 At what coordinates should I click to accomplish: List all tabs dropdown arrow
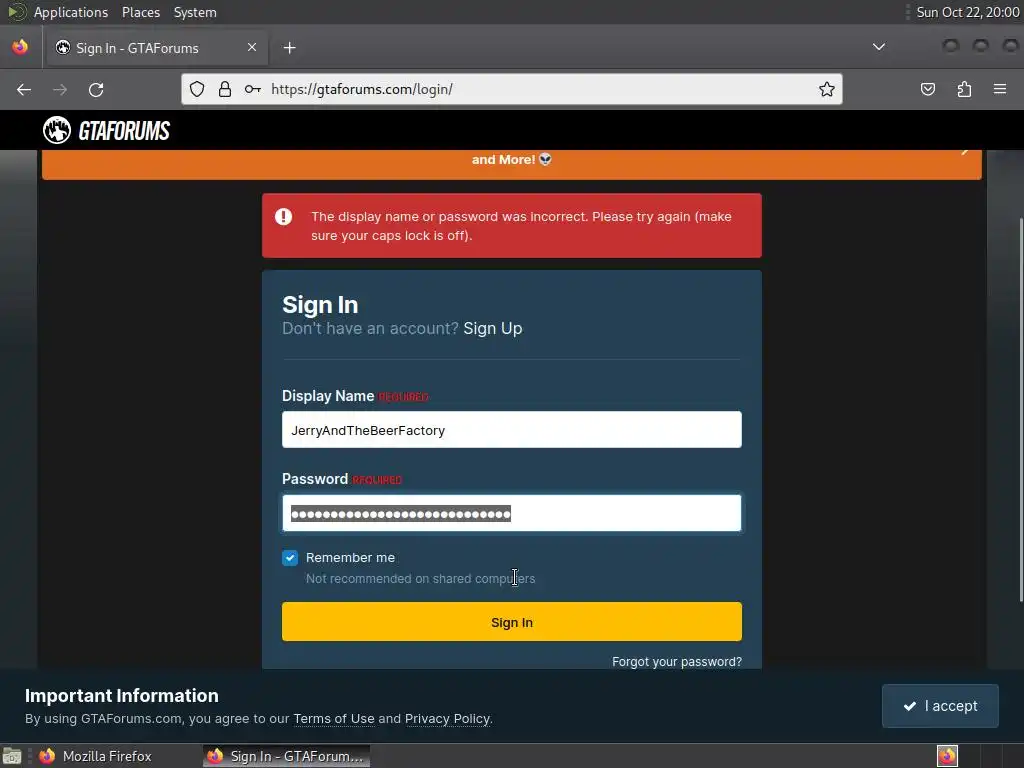[879, 47]
